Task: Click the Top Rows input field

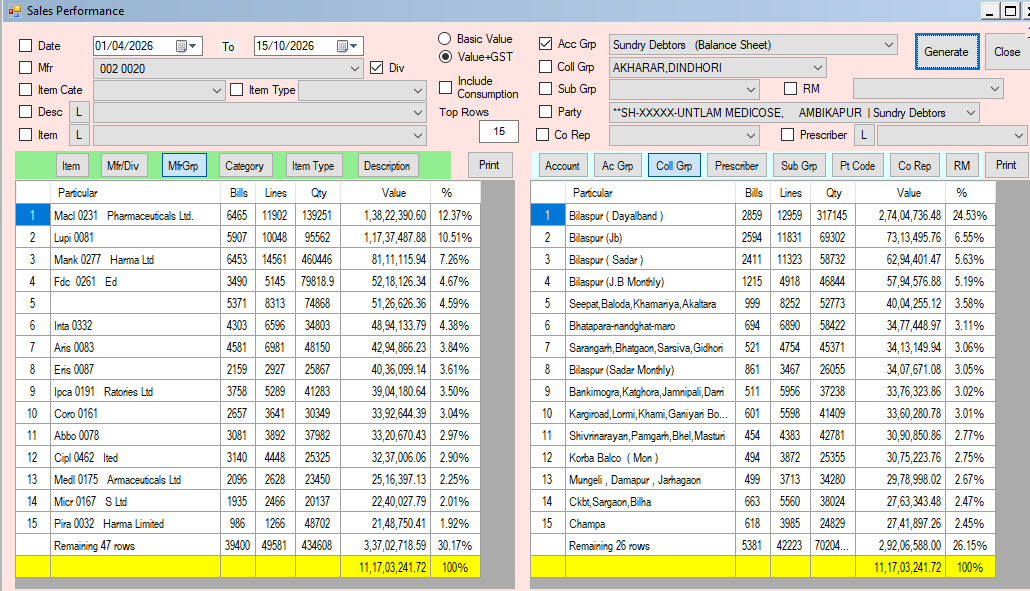Action: click(x=499, y=131)
